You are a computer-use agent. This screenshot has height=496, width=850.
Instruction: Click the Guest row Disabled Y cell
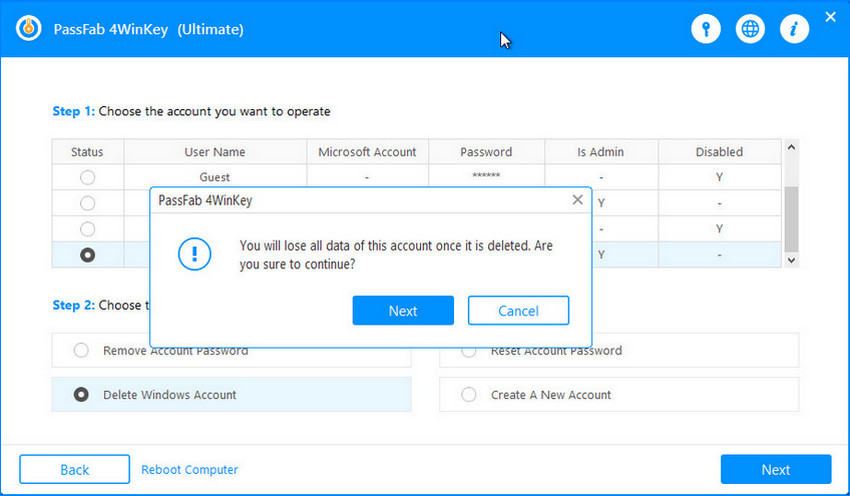(x=719, y=177)
